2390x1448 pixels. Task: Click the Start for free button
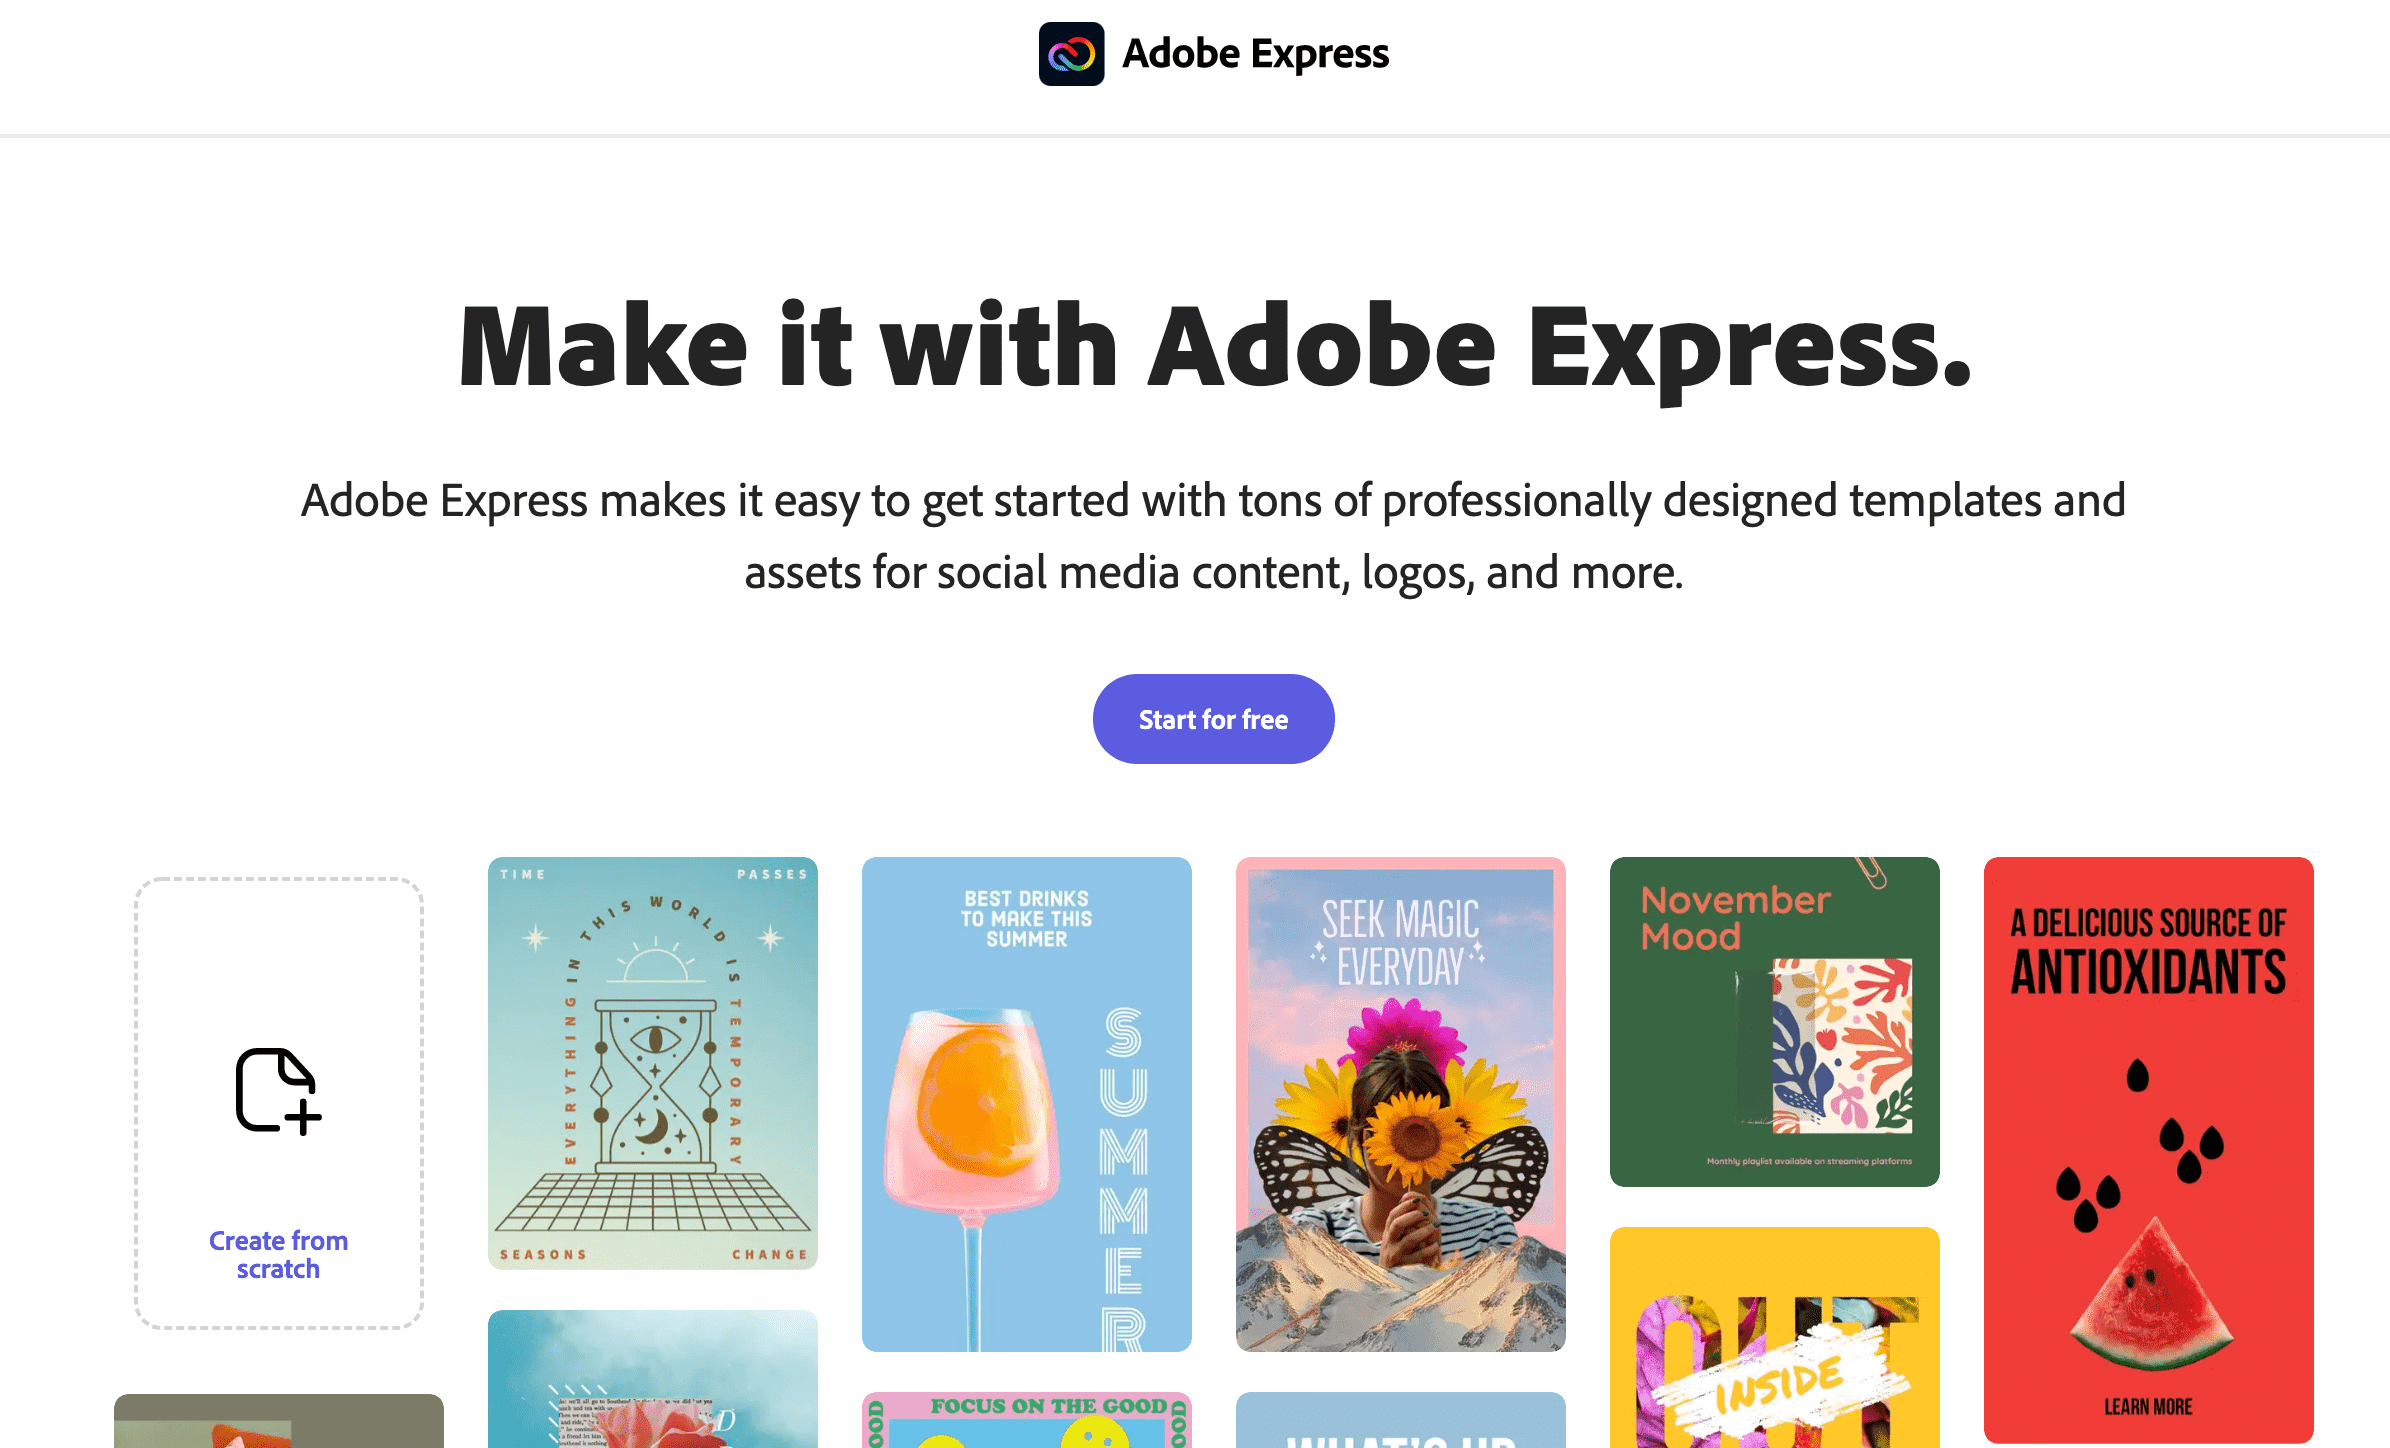coord(1213,719)
